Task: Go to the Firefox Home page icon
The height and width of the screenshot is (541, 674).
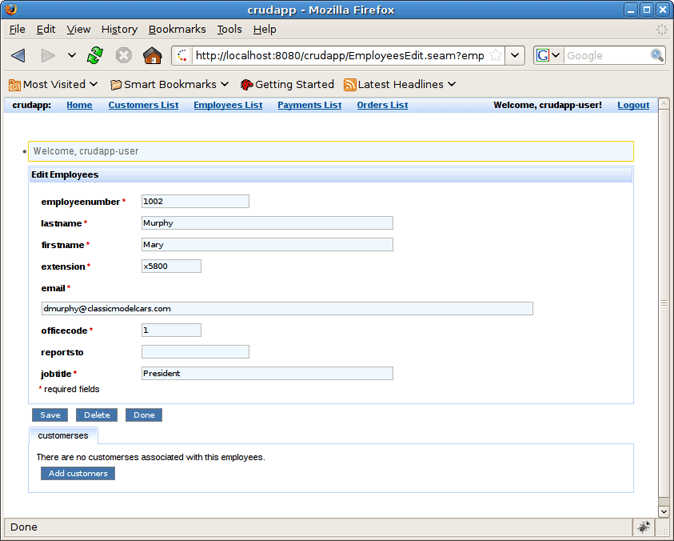Action: [152, 56]
